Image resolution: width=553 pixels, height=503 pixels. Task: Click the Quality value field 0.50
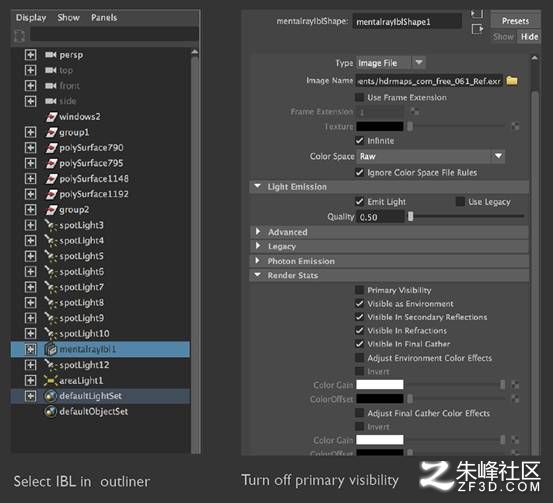380,217
